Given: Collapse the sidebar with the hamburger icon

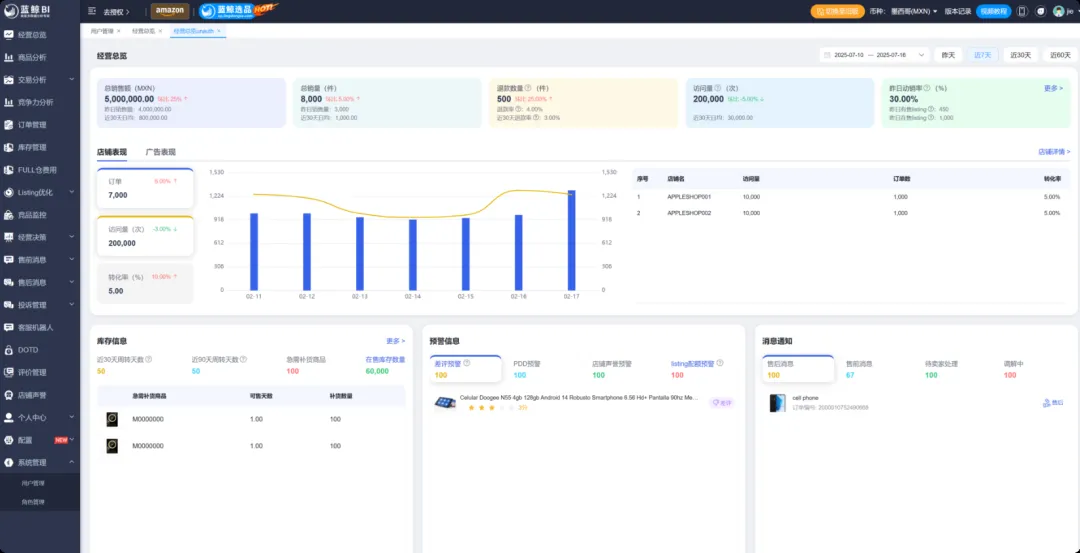Looking at the screenshot, I should click(x=92, y=11).
